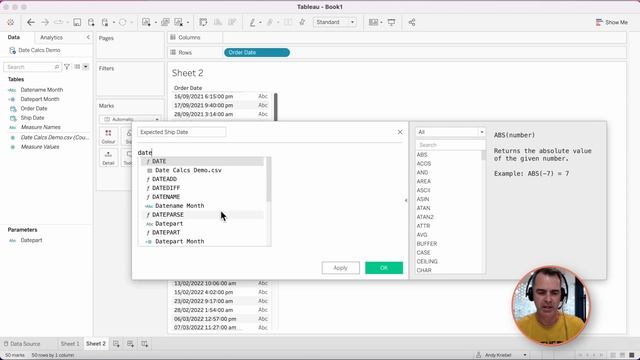Click the New Worksheet toolbar icon
Viewport: 640px width, 360px height.
[x=146, y=22]
